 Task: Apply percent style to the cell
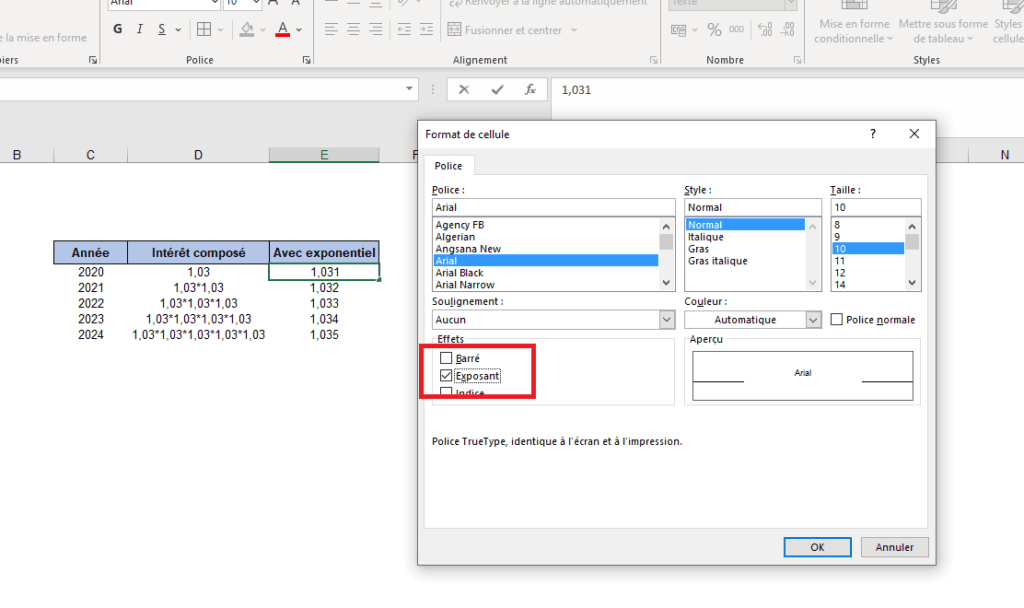(x=714, y=30)
